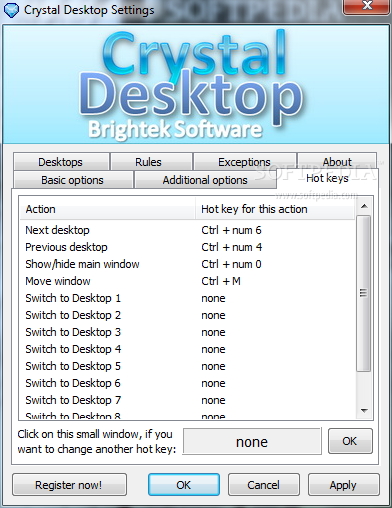Select the Hot keys tab
Viewport: 392px width, 508px height.
click(327, 179)
